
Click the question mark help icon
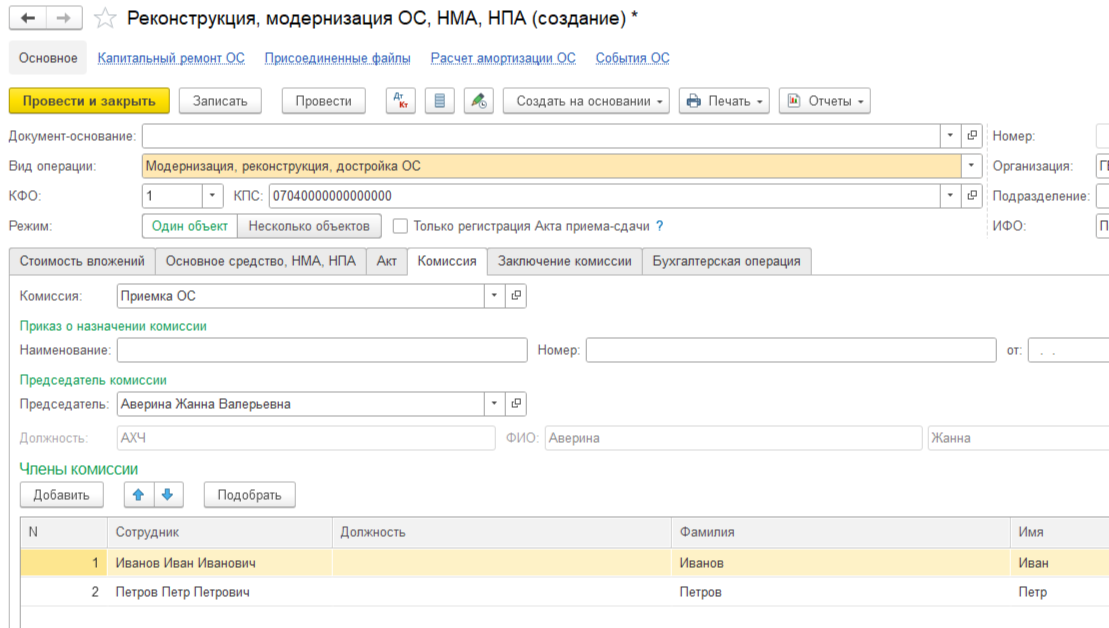tap(659, 226)
